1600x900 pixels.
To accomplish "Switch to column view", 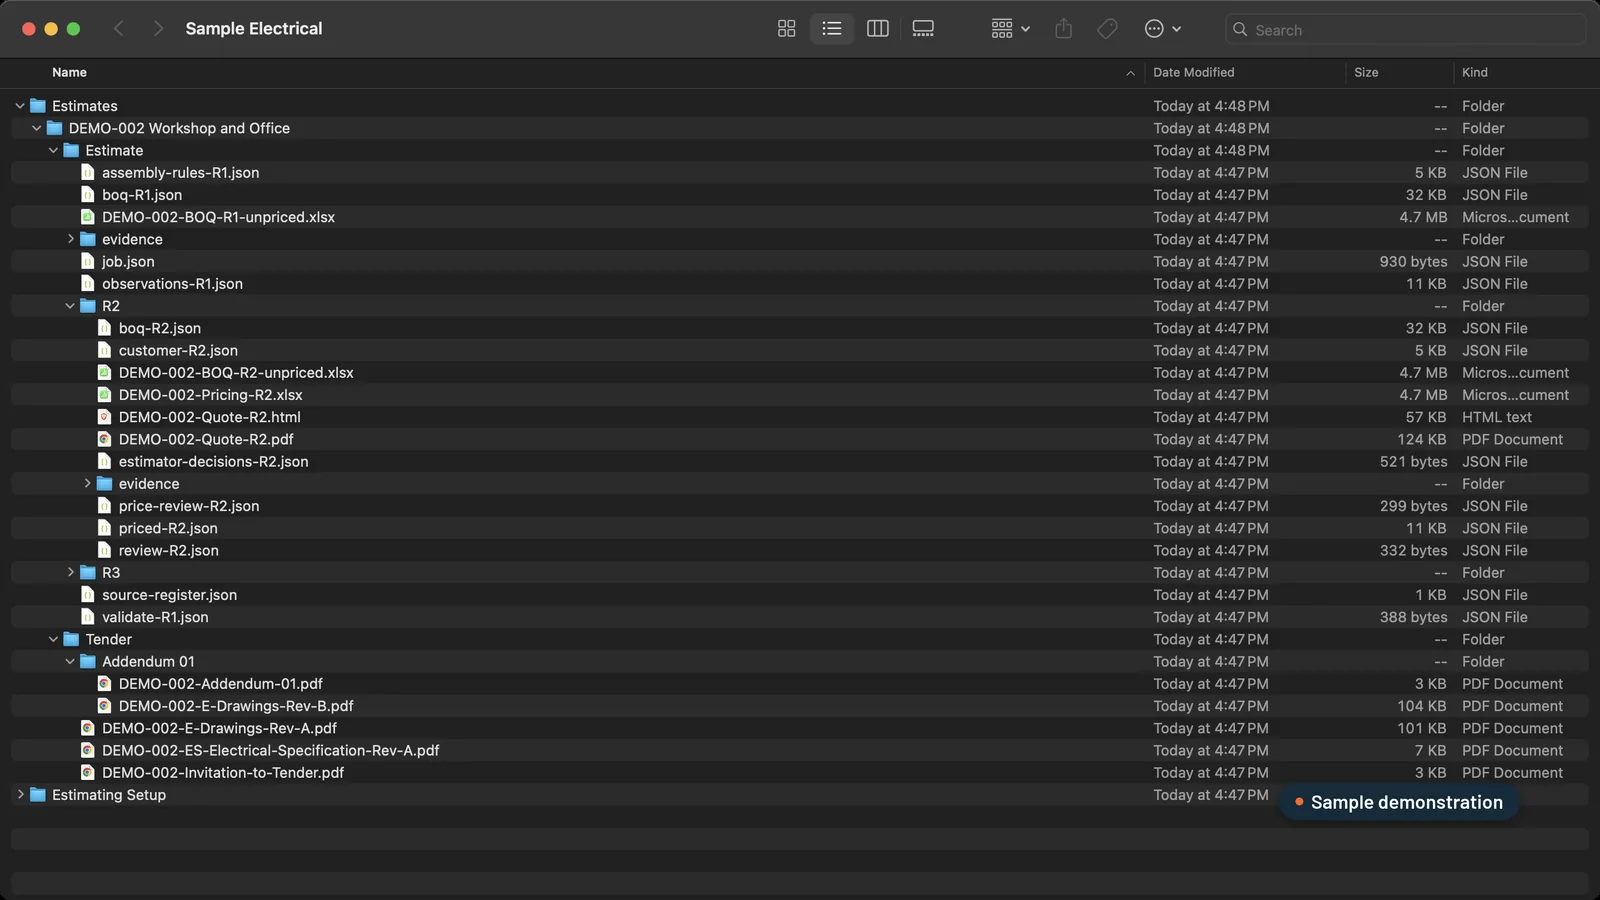I will point(878,29).
